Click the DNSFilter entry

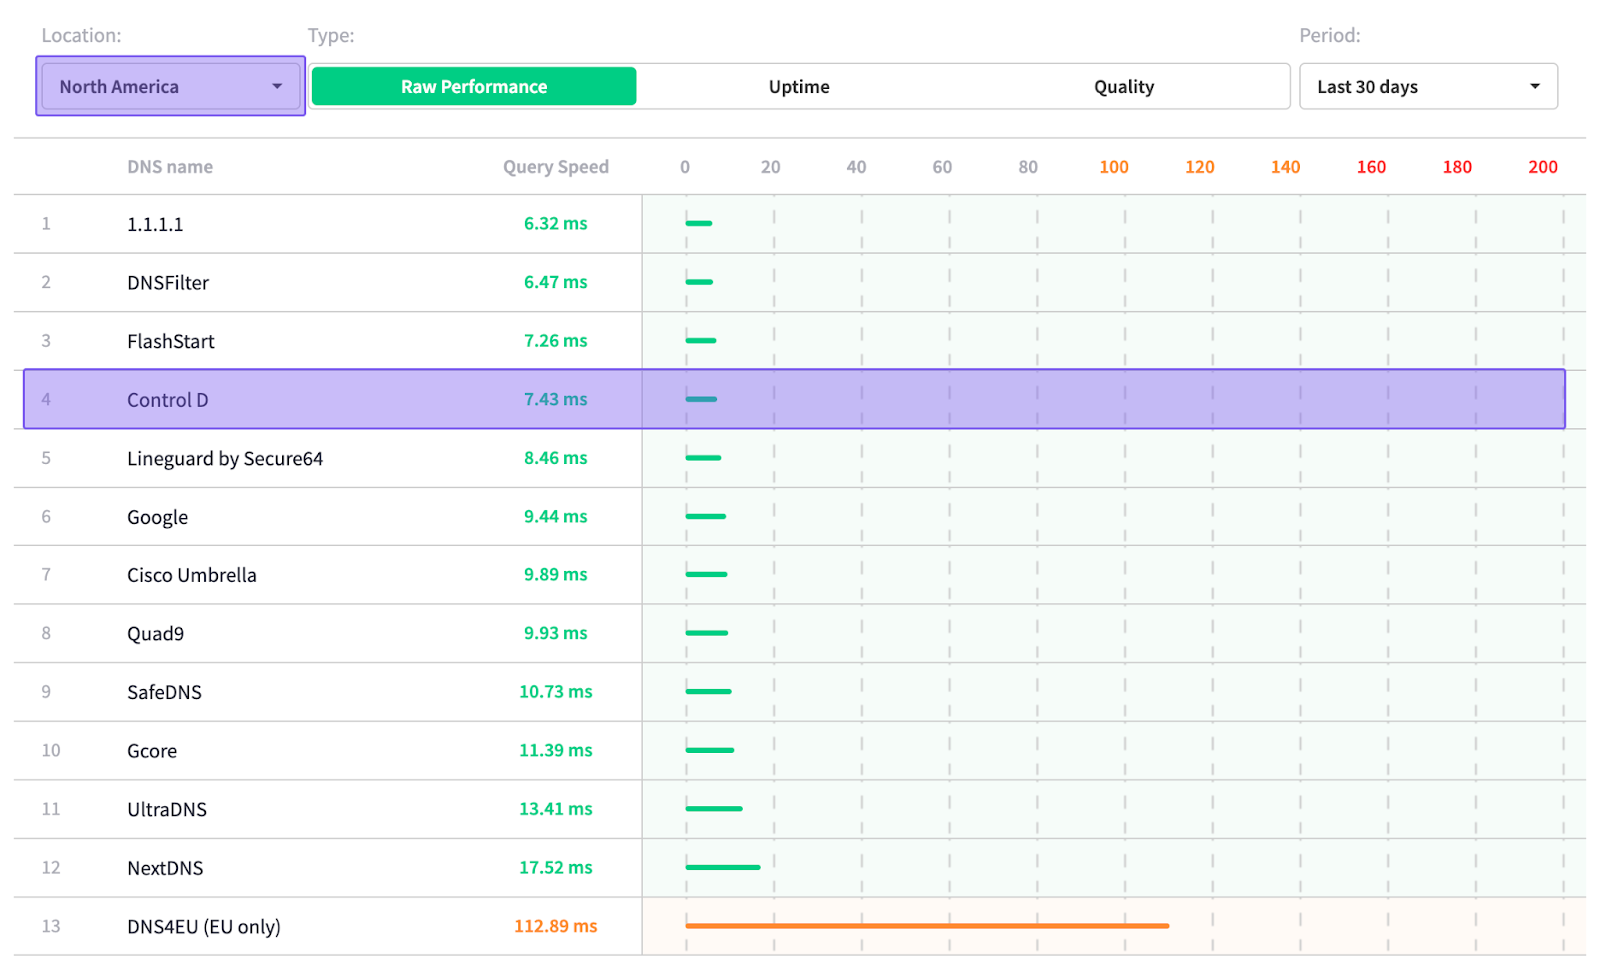click(x=168, y=283)
